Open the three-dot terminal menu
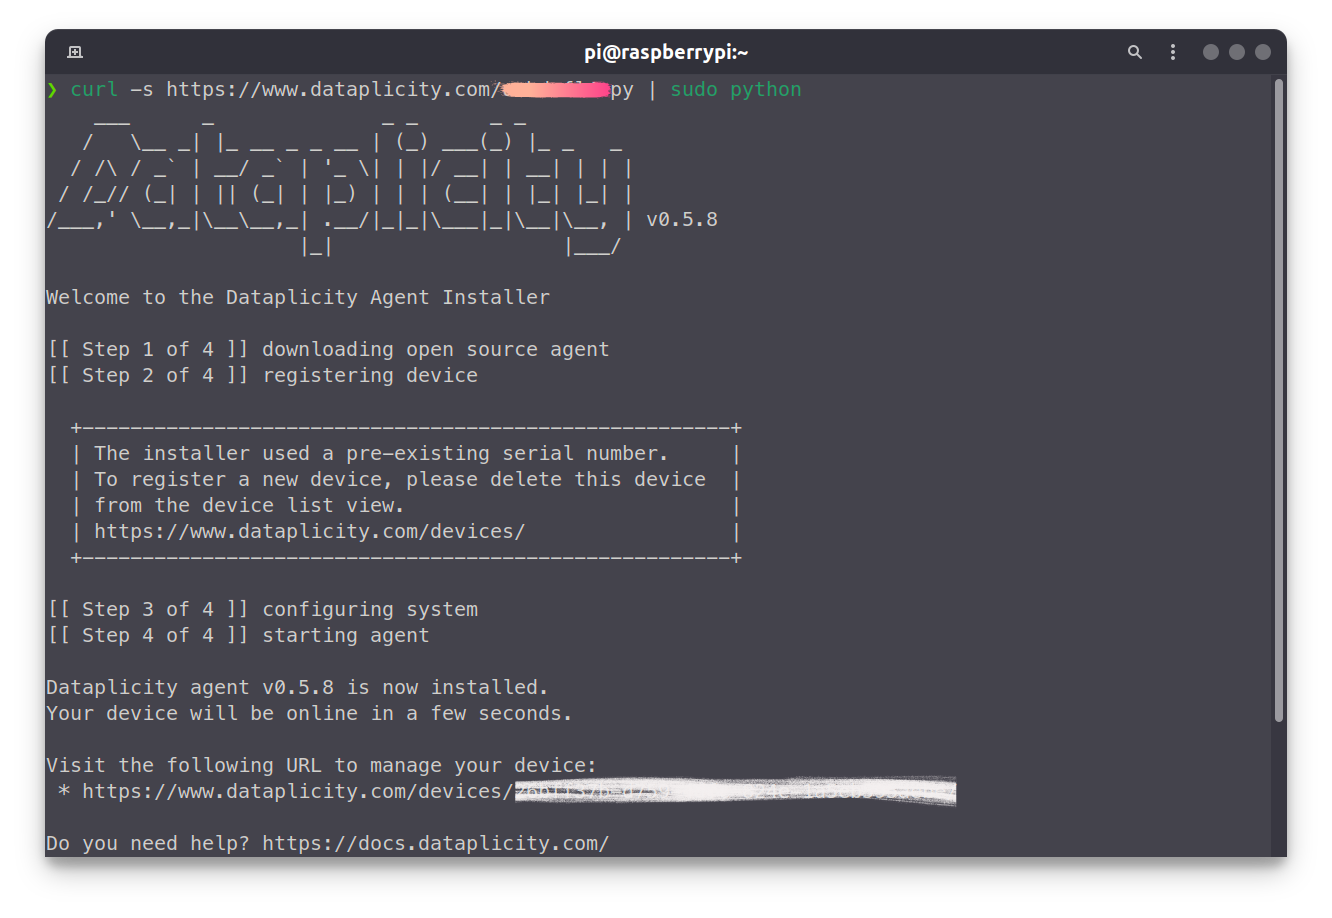 coord(1173,52)
